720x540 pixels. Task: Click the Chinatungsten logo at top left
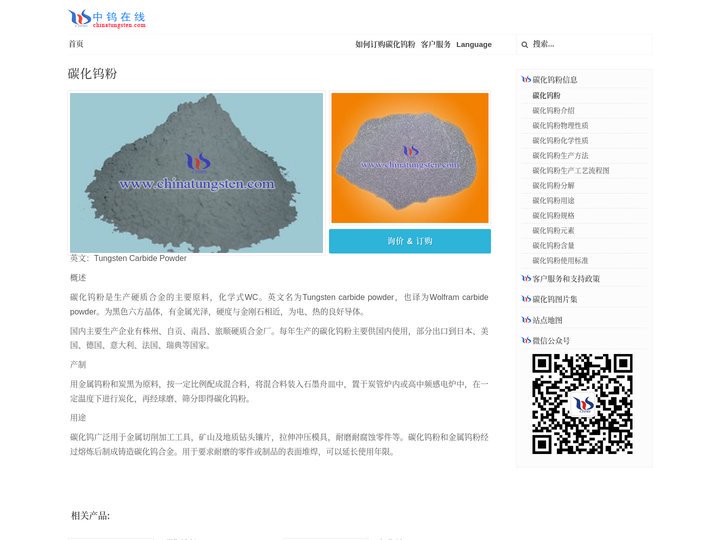tap(107, 18)
